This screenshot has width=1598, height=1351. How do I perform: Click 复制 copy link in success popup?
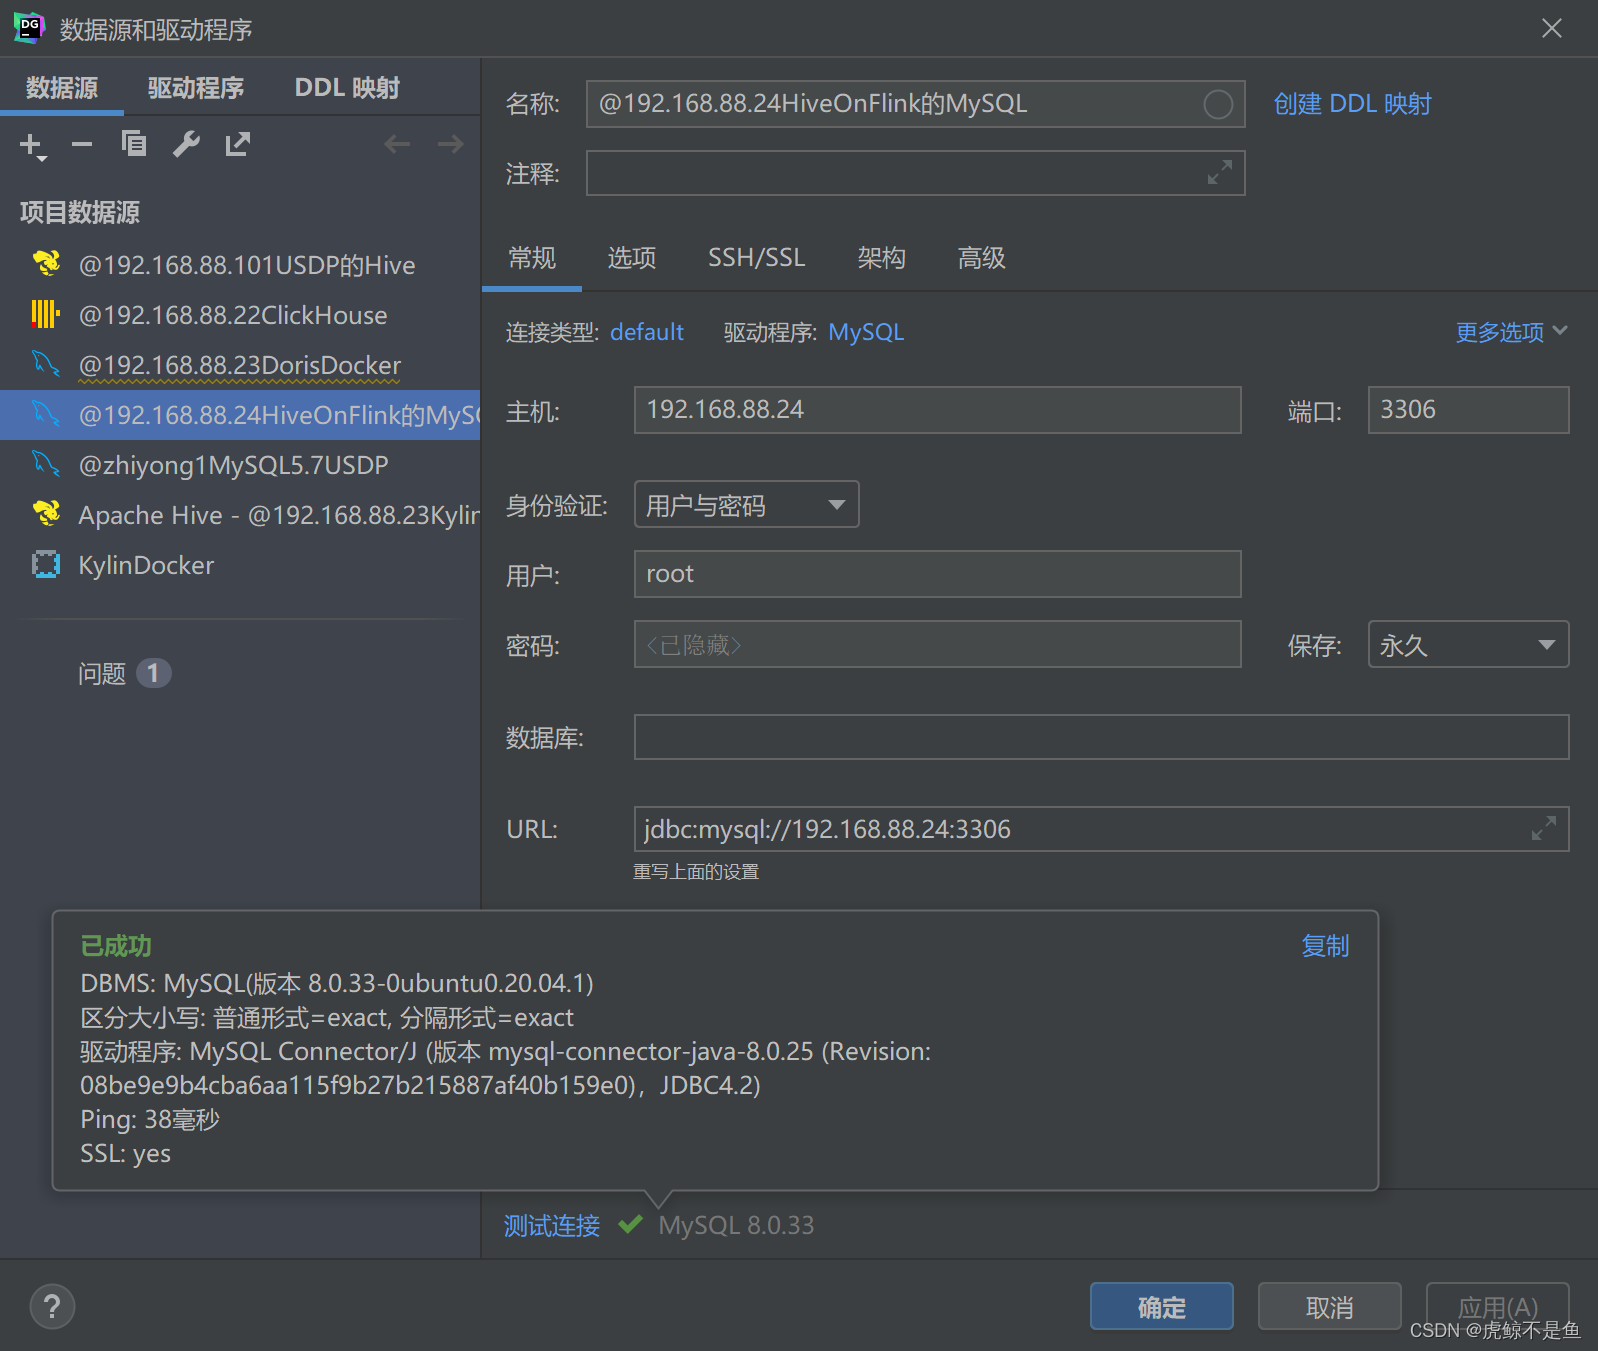click(1325, 946)
